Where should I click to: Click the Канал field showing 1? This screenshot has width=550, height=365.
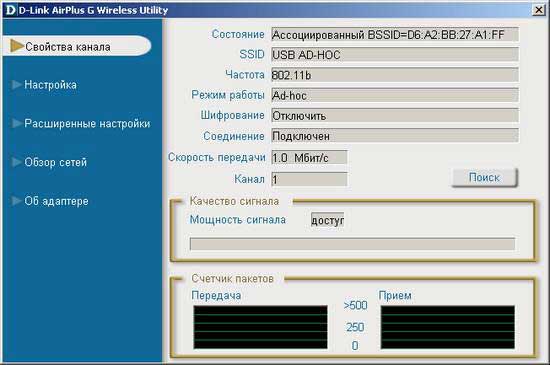click(309, 180)
